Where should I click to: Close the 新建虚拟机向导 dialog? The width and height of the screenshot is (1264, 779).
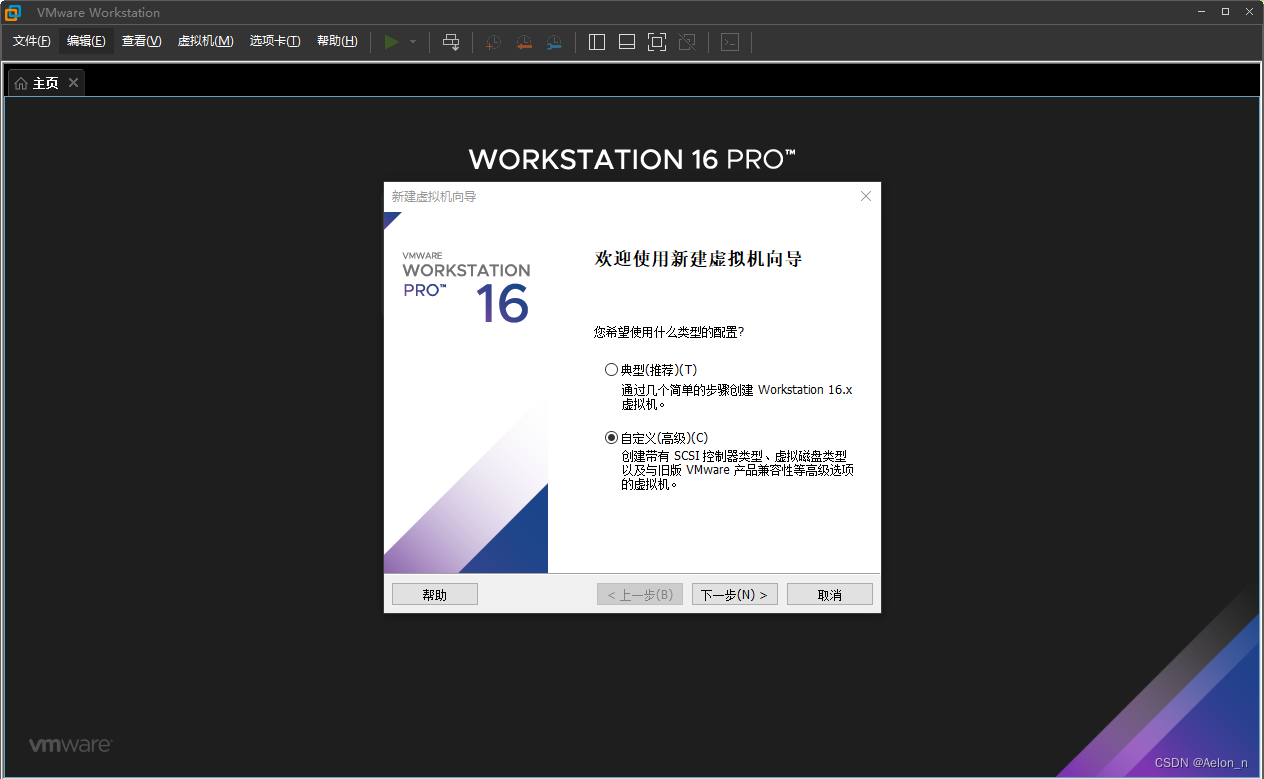(x=866, y=196)
